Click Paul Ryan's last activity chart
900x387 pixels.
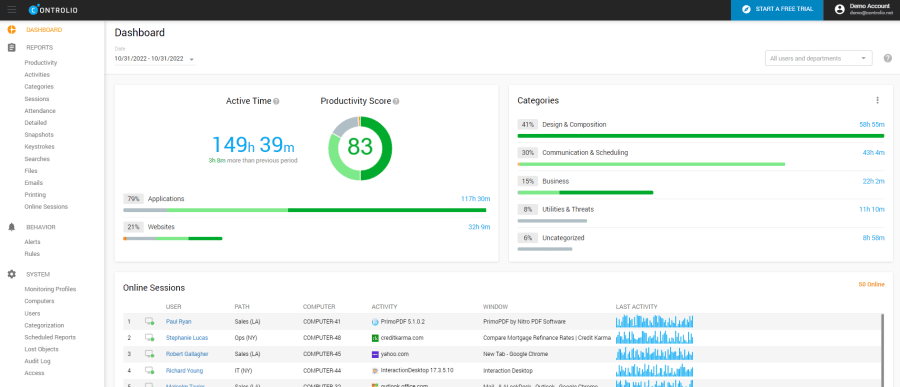[654, 322]
